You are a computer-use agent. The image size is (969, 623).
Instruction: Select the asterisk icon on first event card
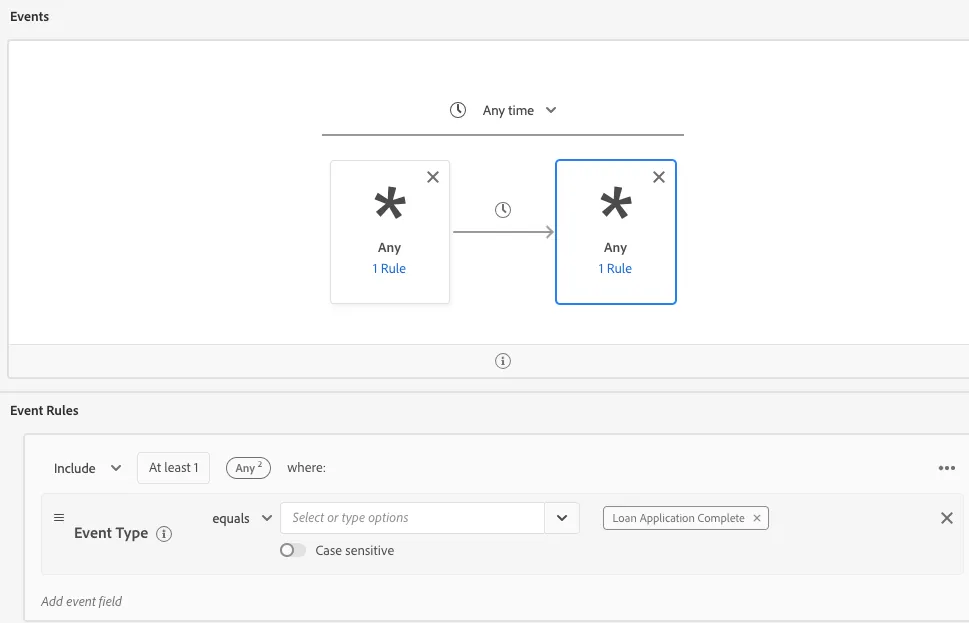point(390,203)
